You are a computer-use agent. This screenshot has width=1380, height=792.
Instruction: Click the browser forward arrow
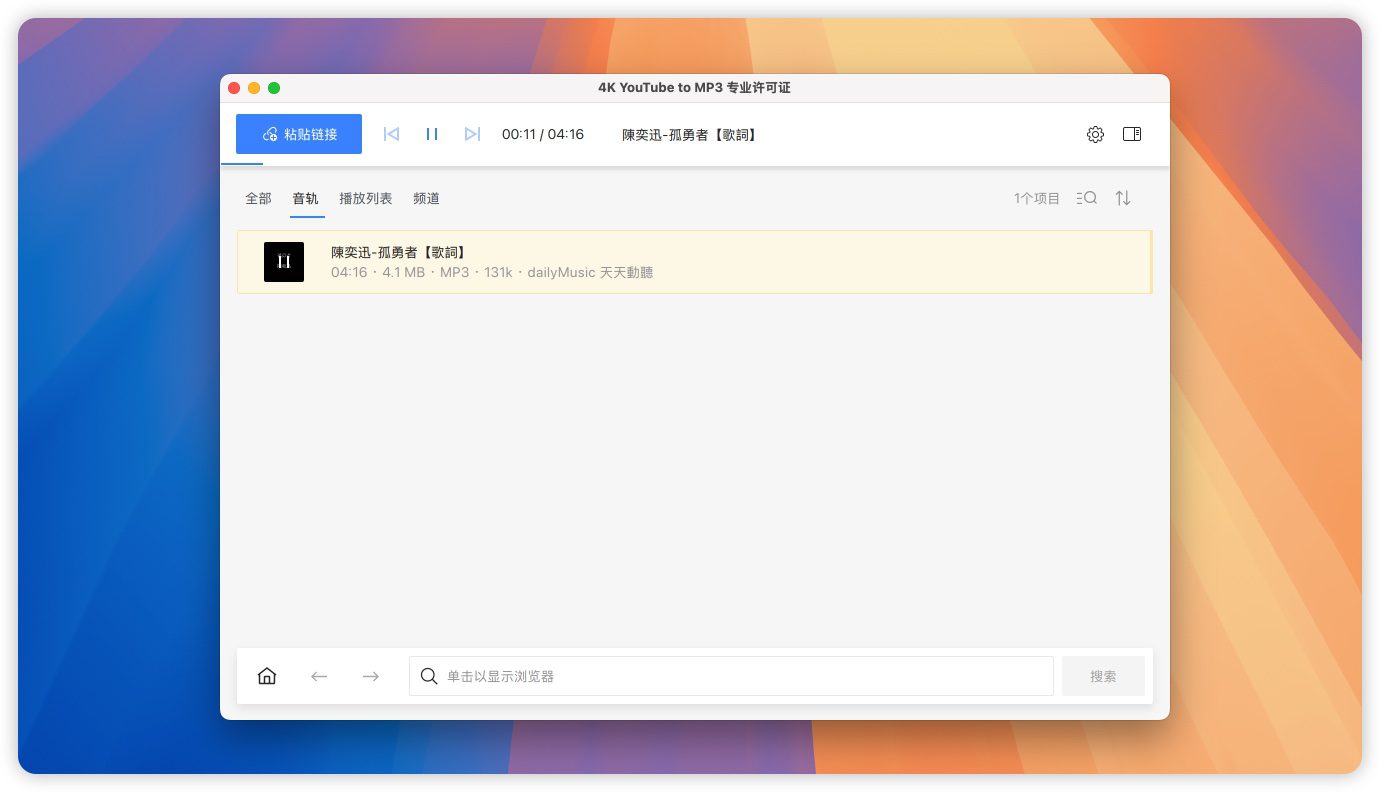[371, 676]
